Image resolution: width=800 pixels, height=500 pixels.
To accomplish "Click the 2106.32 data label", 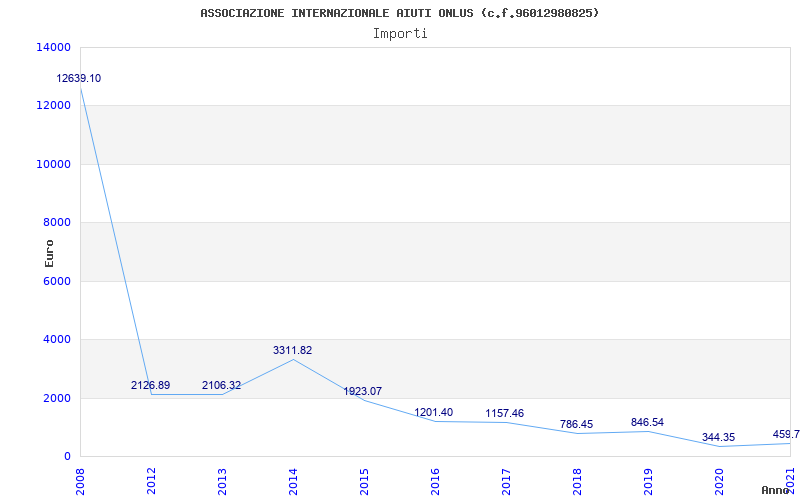I will [221, 385].
